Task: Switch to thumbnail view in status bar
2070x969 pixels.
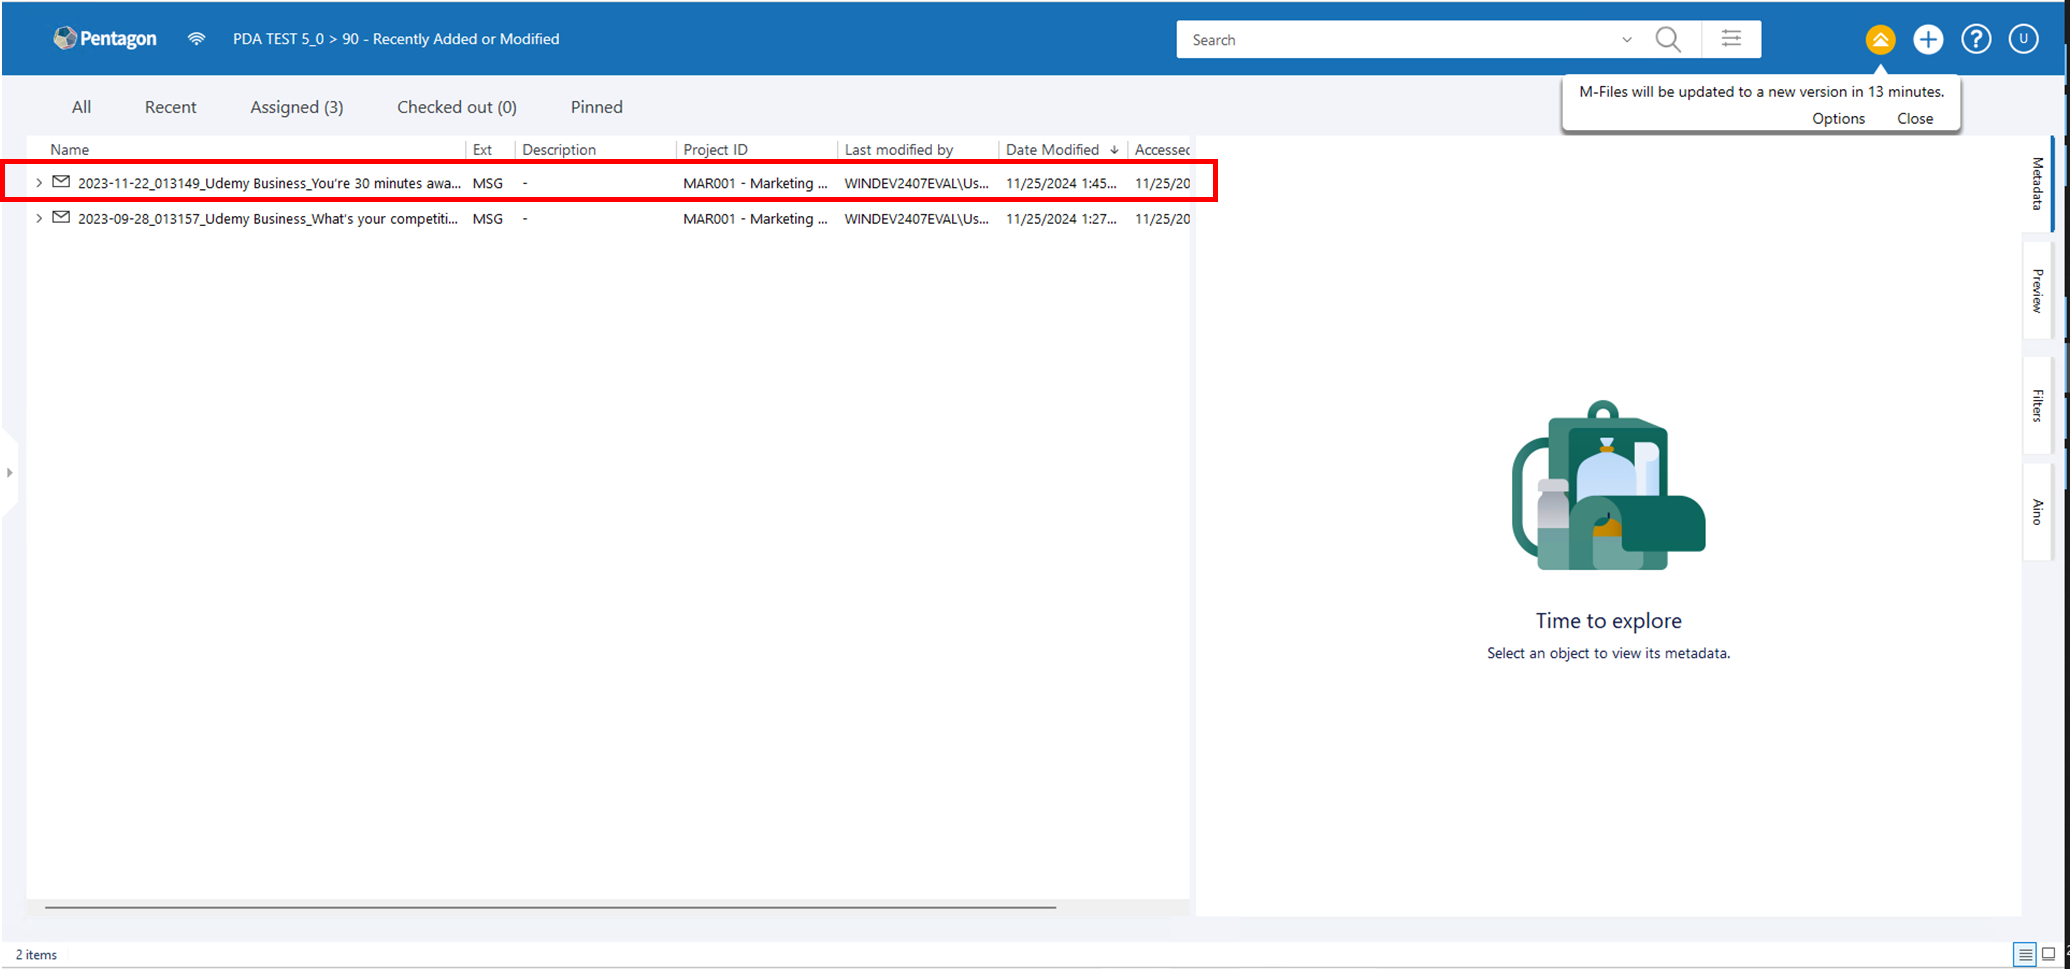Action: [x=2048, y=954]
